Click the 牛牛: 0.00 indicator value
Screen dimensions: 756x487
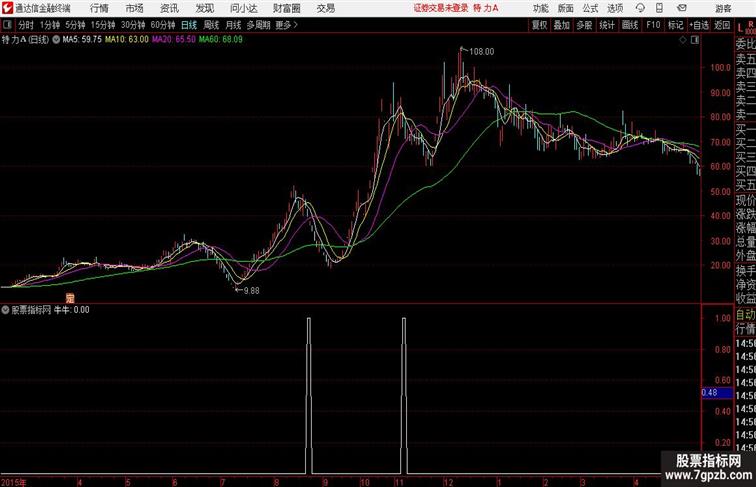[x=72, y=310]
